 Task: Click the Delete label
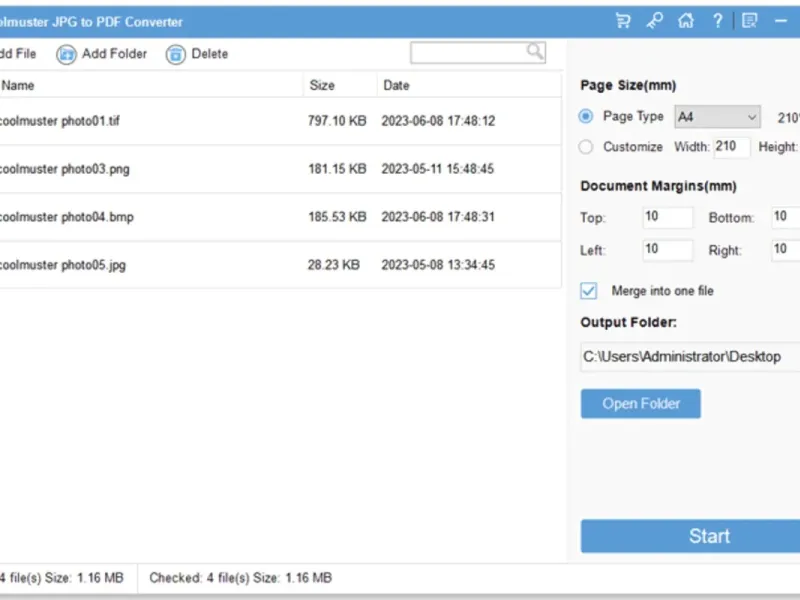click(210, 54)
